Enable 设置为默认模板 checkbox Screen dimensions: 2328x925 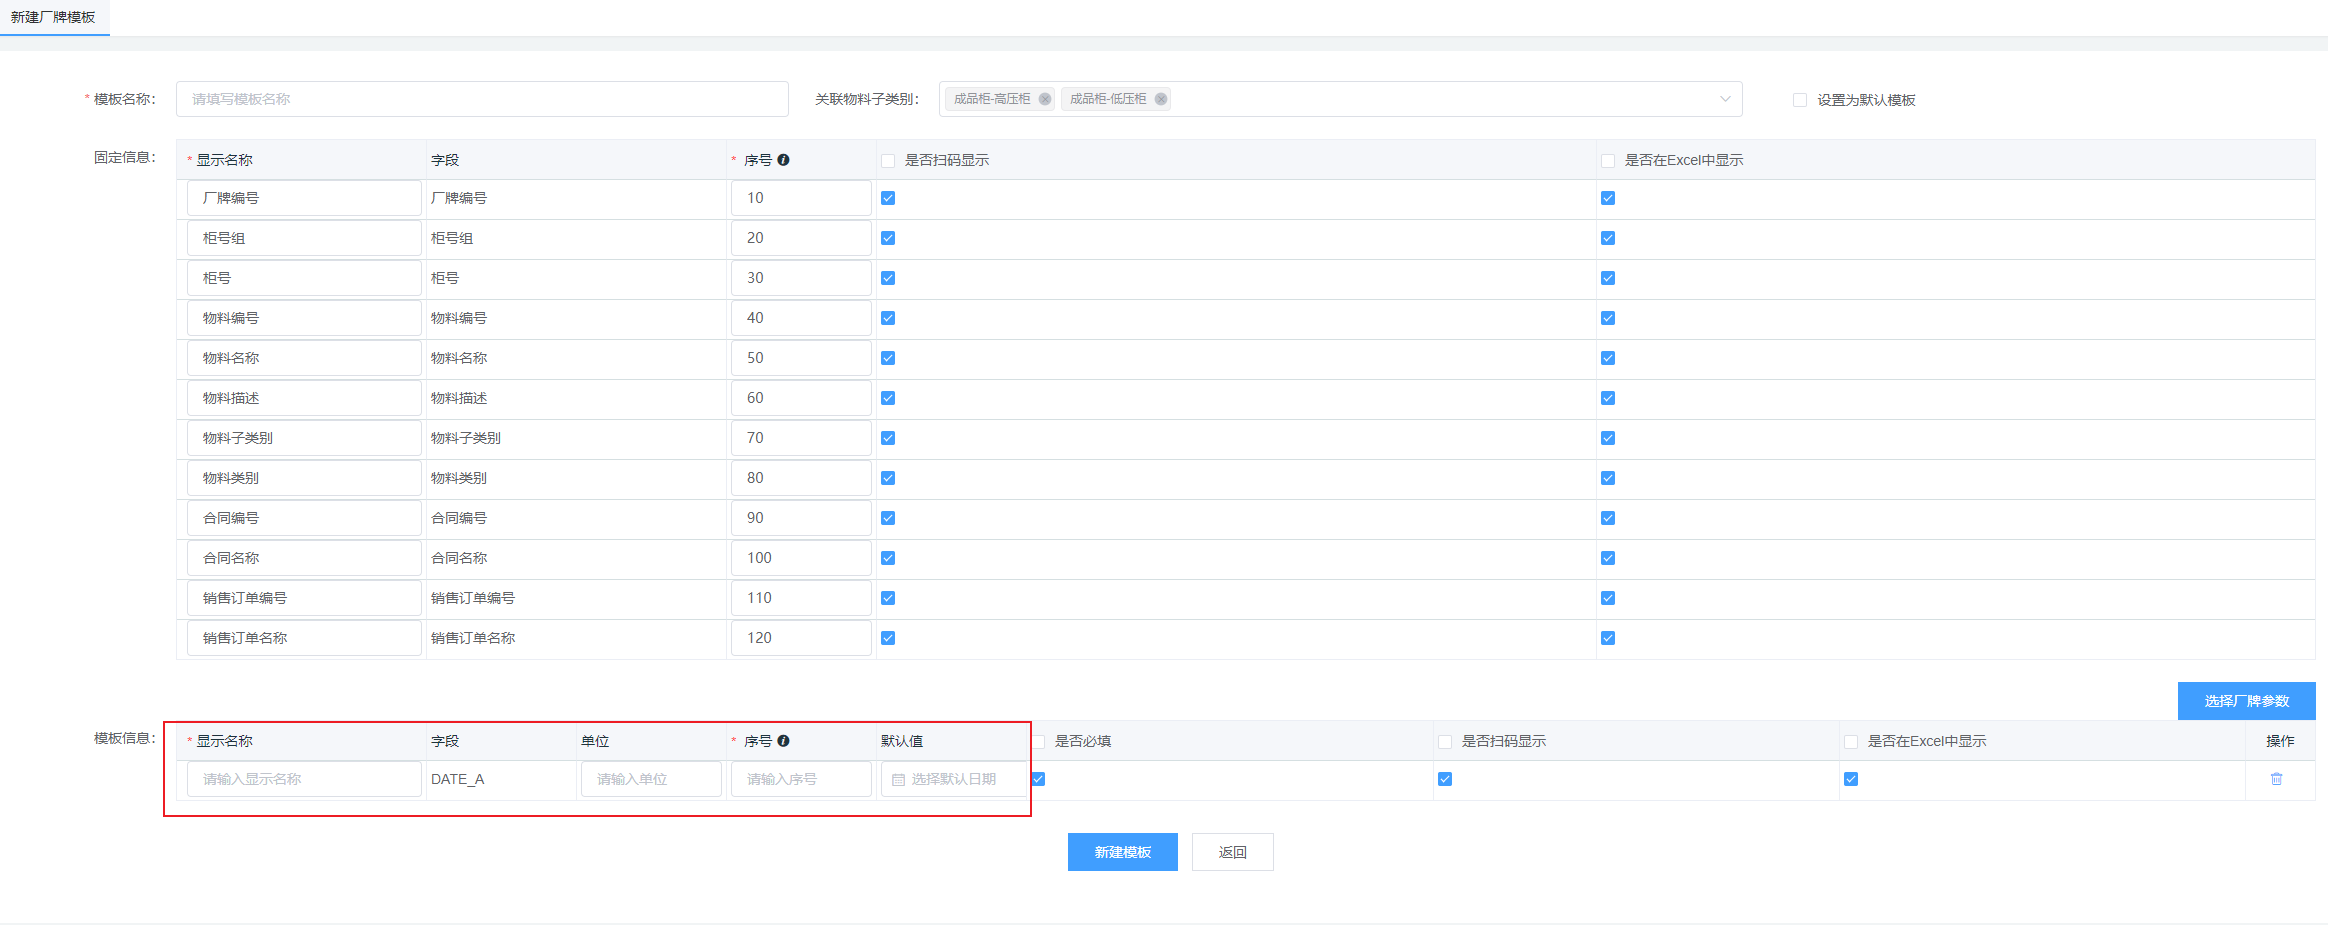pyautogui.click(x=1800, y=100)
